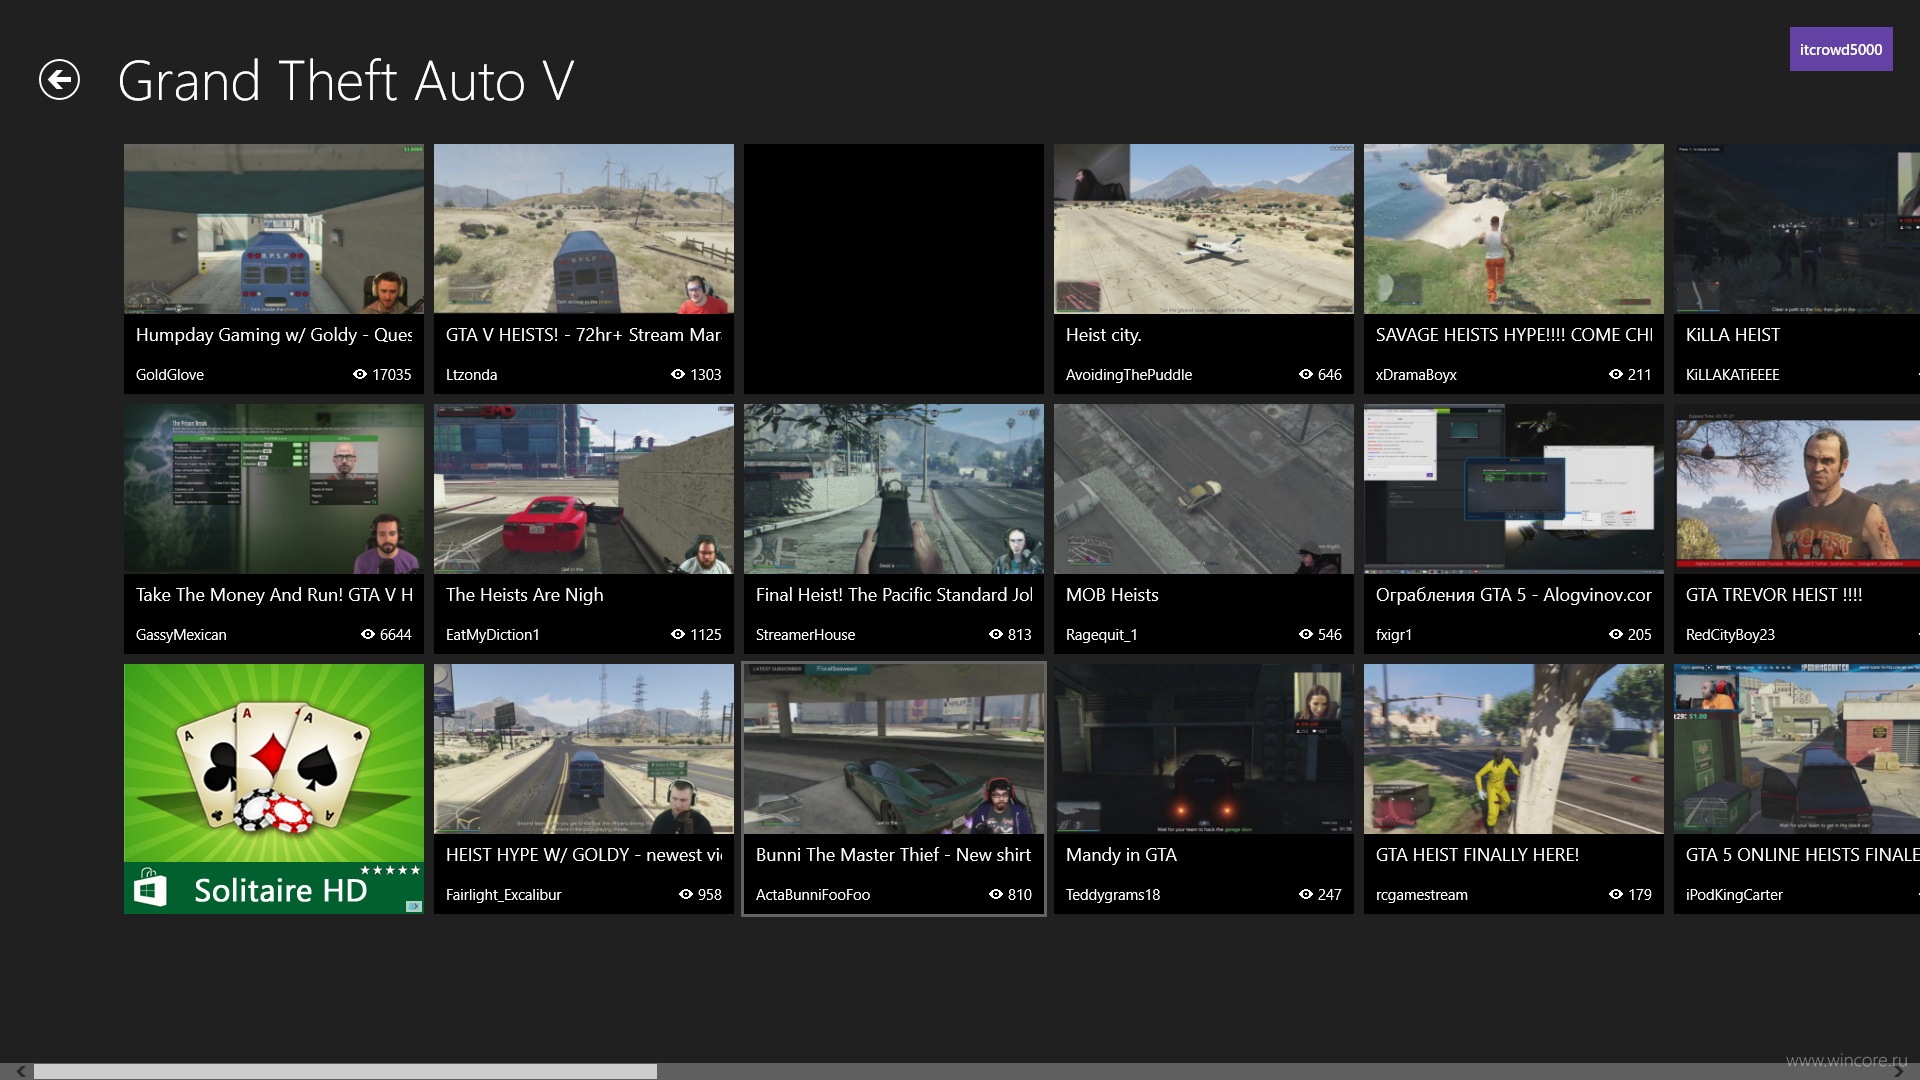
Task: Click the 'GTA HEIST FINALLY HERE!' title
Action: pos(1477,855)
